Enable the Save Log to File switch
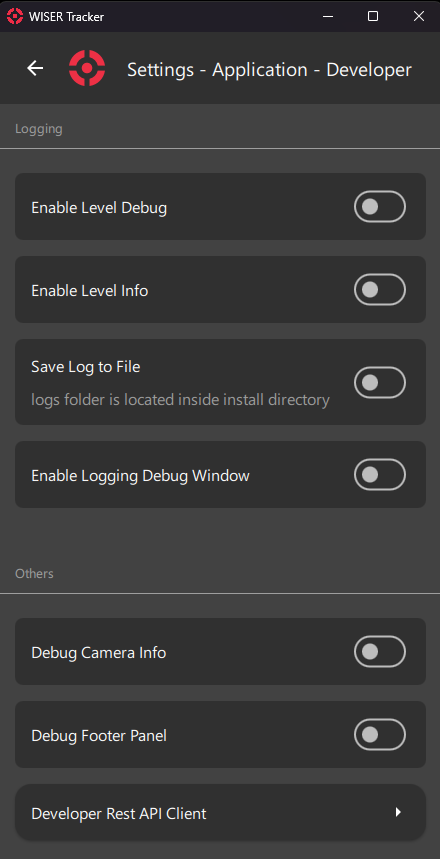440x859 pixels. pyautogui.click(x=380, y=382)
